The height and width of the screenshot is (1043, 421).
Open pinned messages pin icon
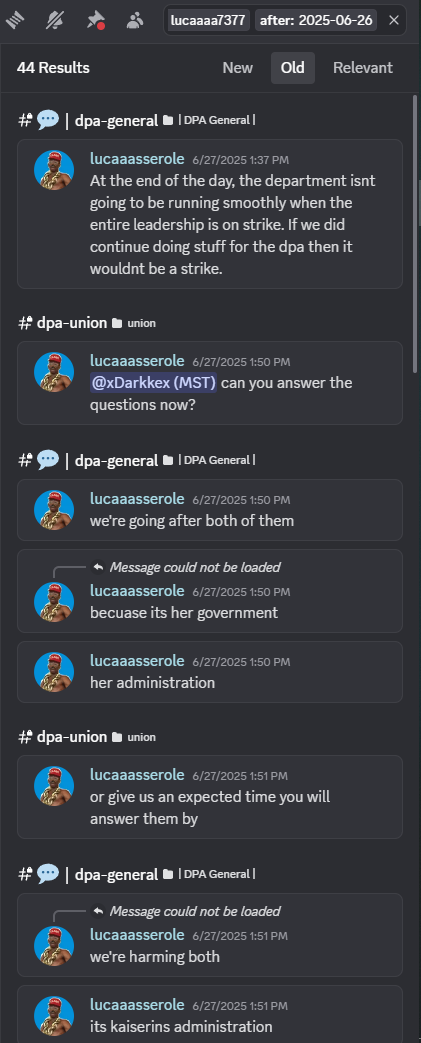click(x=95, y=21)
